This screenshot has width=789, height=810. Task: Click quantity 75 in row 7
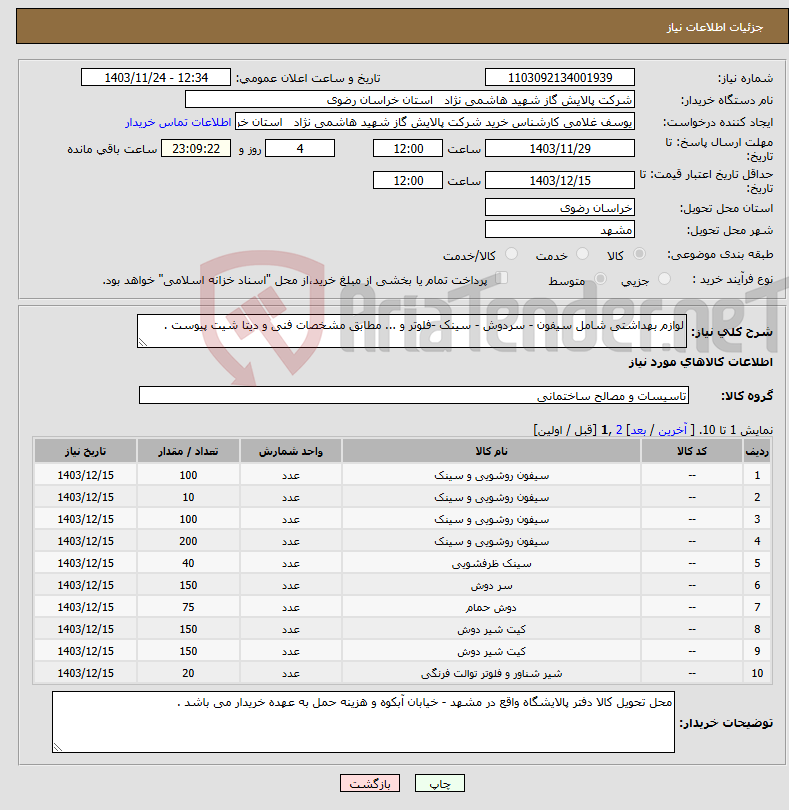[x=188, y=608]
